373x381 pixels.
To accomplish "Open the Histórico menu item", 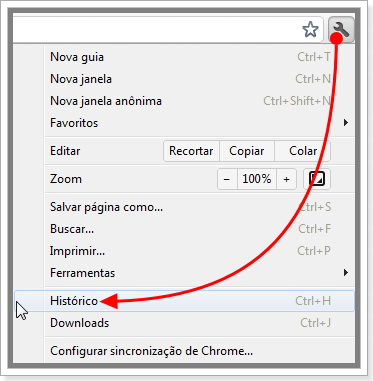I will pyautogui.click(x=185, y=301).
